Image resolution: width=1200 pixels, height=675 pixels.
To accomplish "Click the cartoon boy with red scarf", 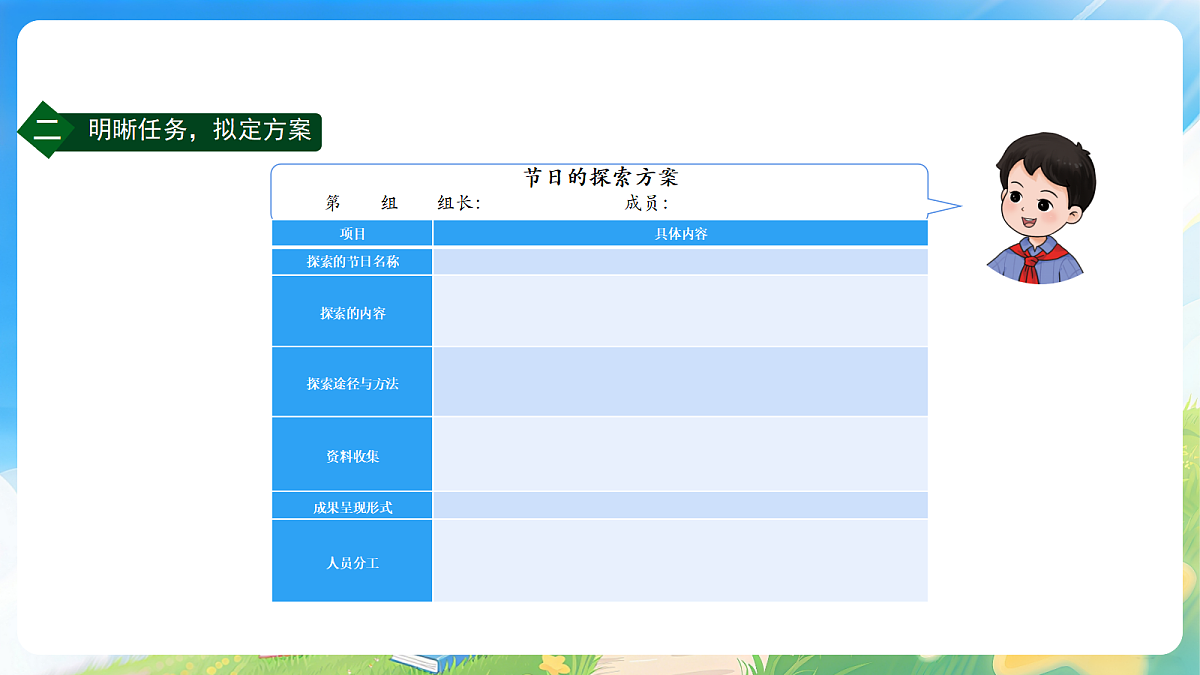I will coord(1042,208).
